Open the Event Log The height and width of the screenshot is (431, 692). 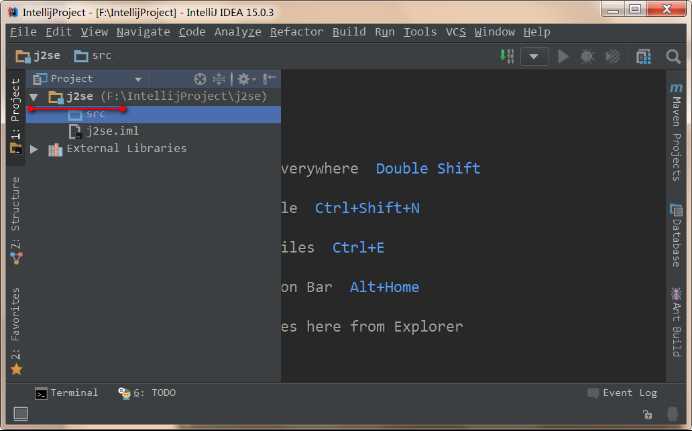tap(622, 393)
